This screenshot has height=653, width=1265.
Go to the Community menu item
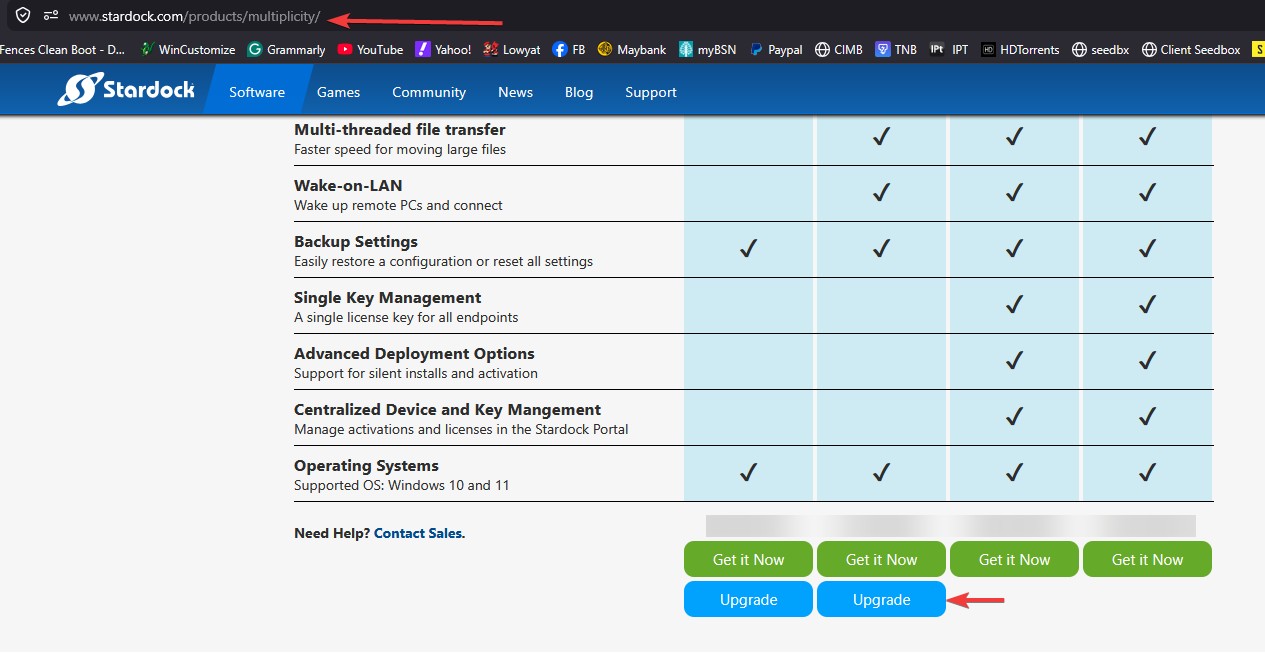[429, 92]
